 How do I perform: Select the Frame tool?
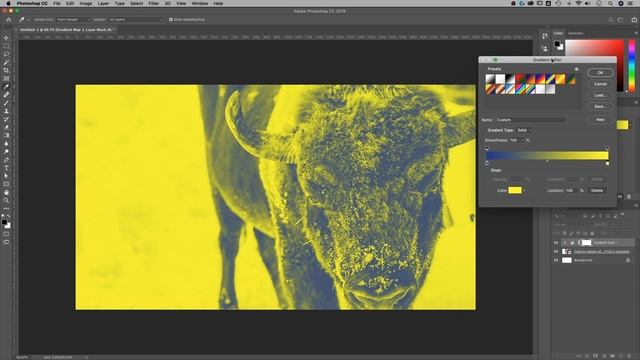tap(6, 78)
